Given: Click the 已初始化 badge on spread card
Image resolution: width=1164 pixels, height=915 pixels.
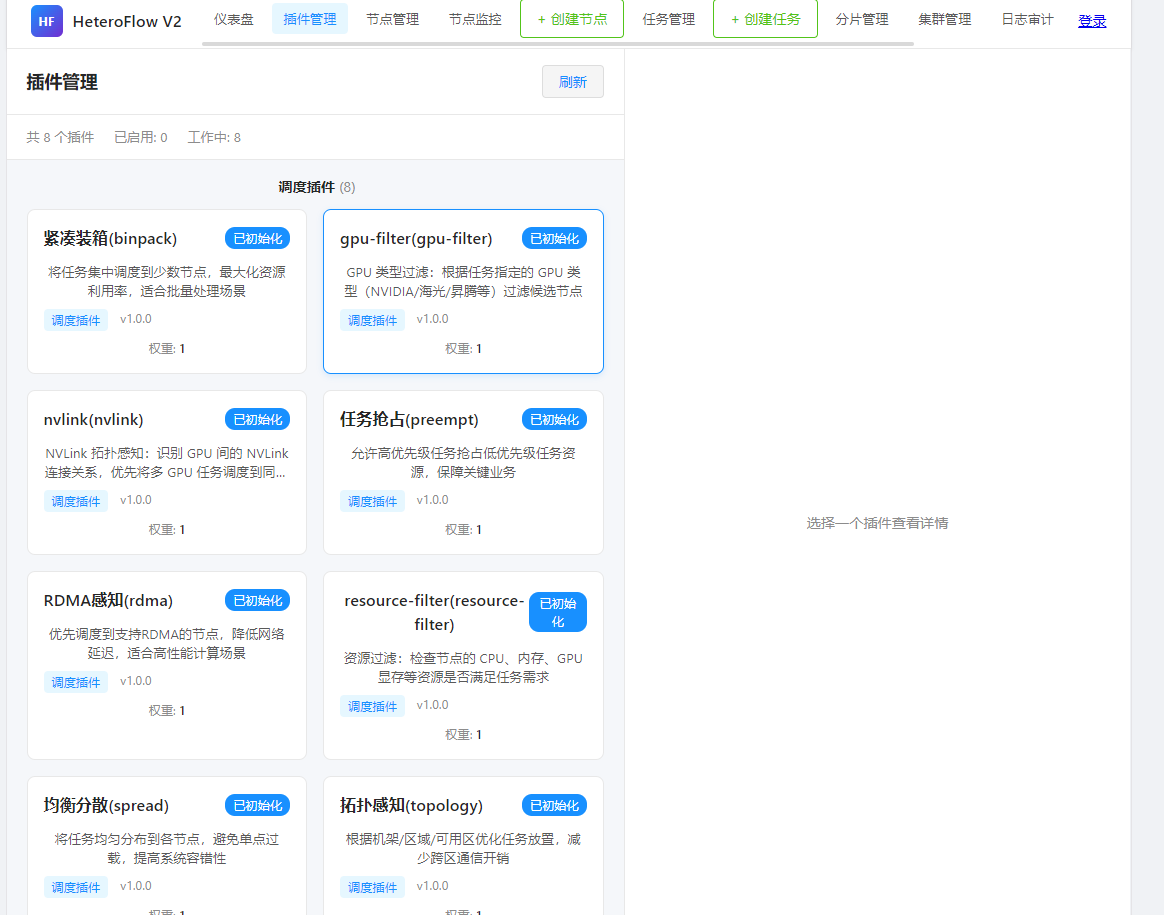Looking at the screenshot, I should tap(257, 804).
